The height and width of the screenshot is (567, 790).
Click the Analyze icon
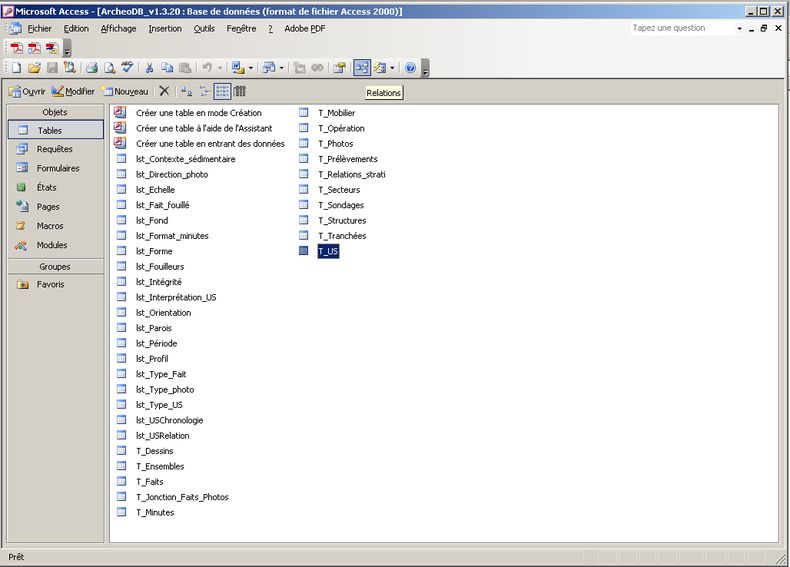[269, 68]
